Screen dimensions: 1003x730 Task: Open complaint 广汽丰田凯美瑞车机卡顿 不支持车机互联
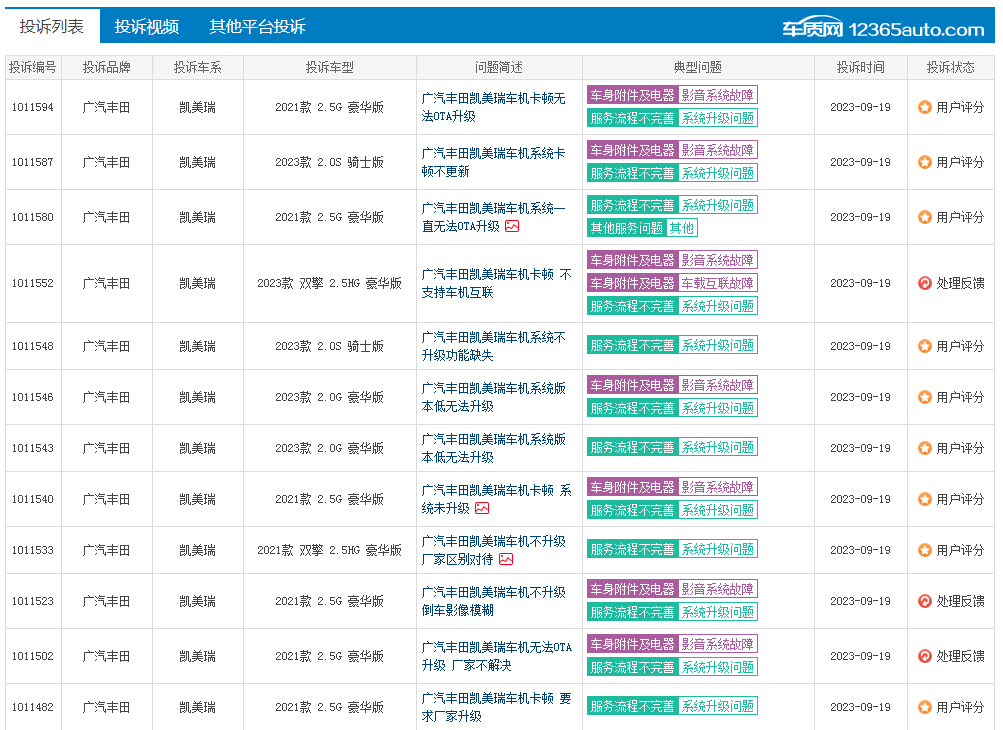496,283
